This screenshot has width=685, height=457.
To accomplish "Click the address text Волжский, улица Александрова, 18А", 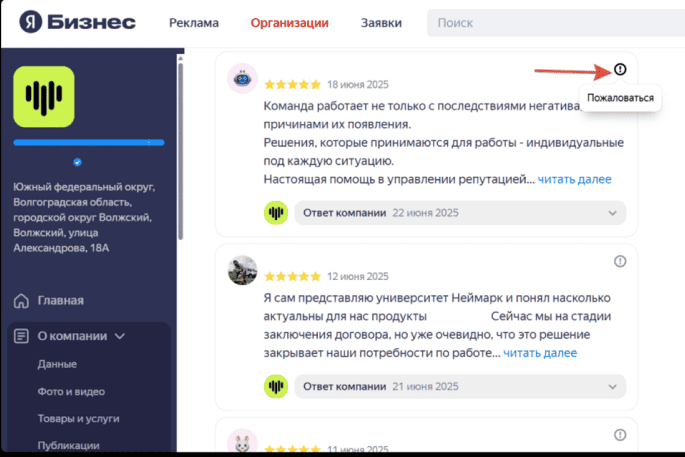I will pos(61,240).
